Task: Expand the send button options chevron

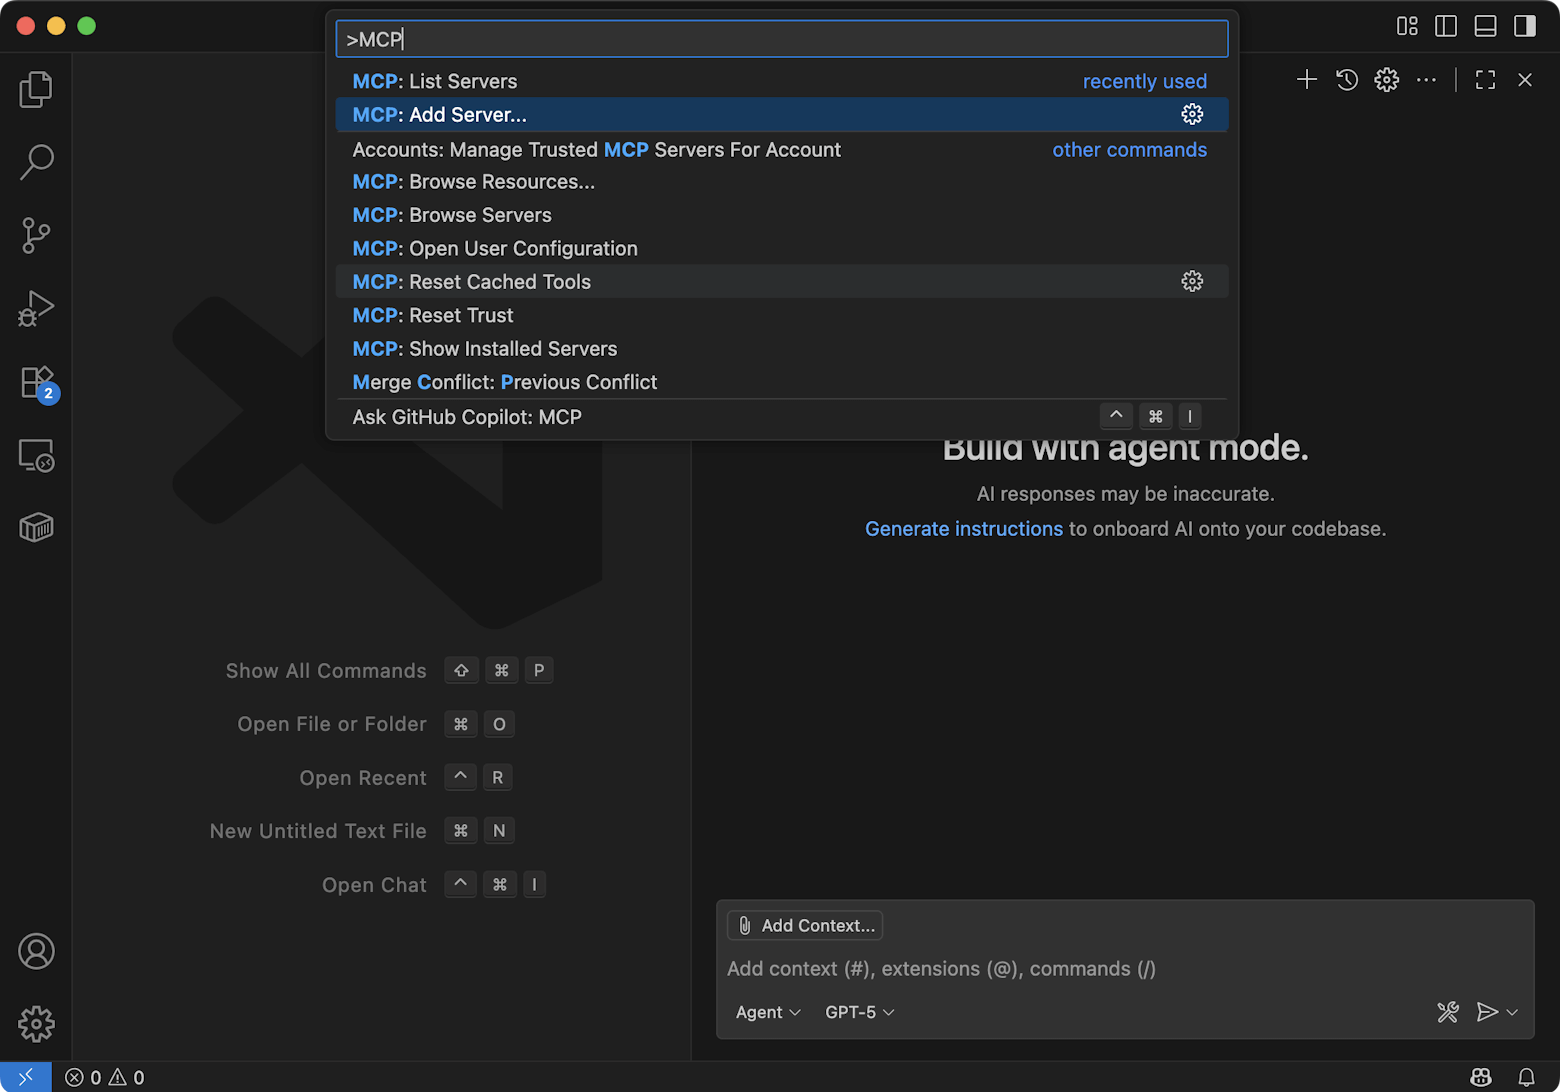Action: click(1512, 1012)
